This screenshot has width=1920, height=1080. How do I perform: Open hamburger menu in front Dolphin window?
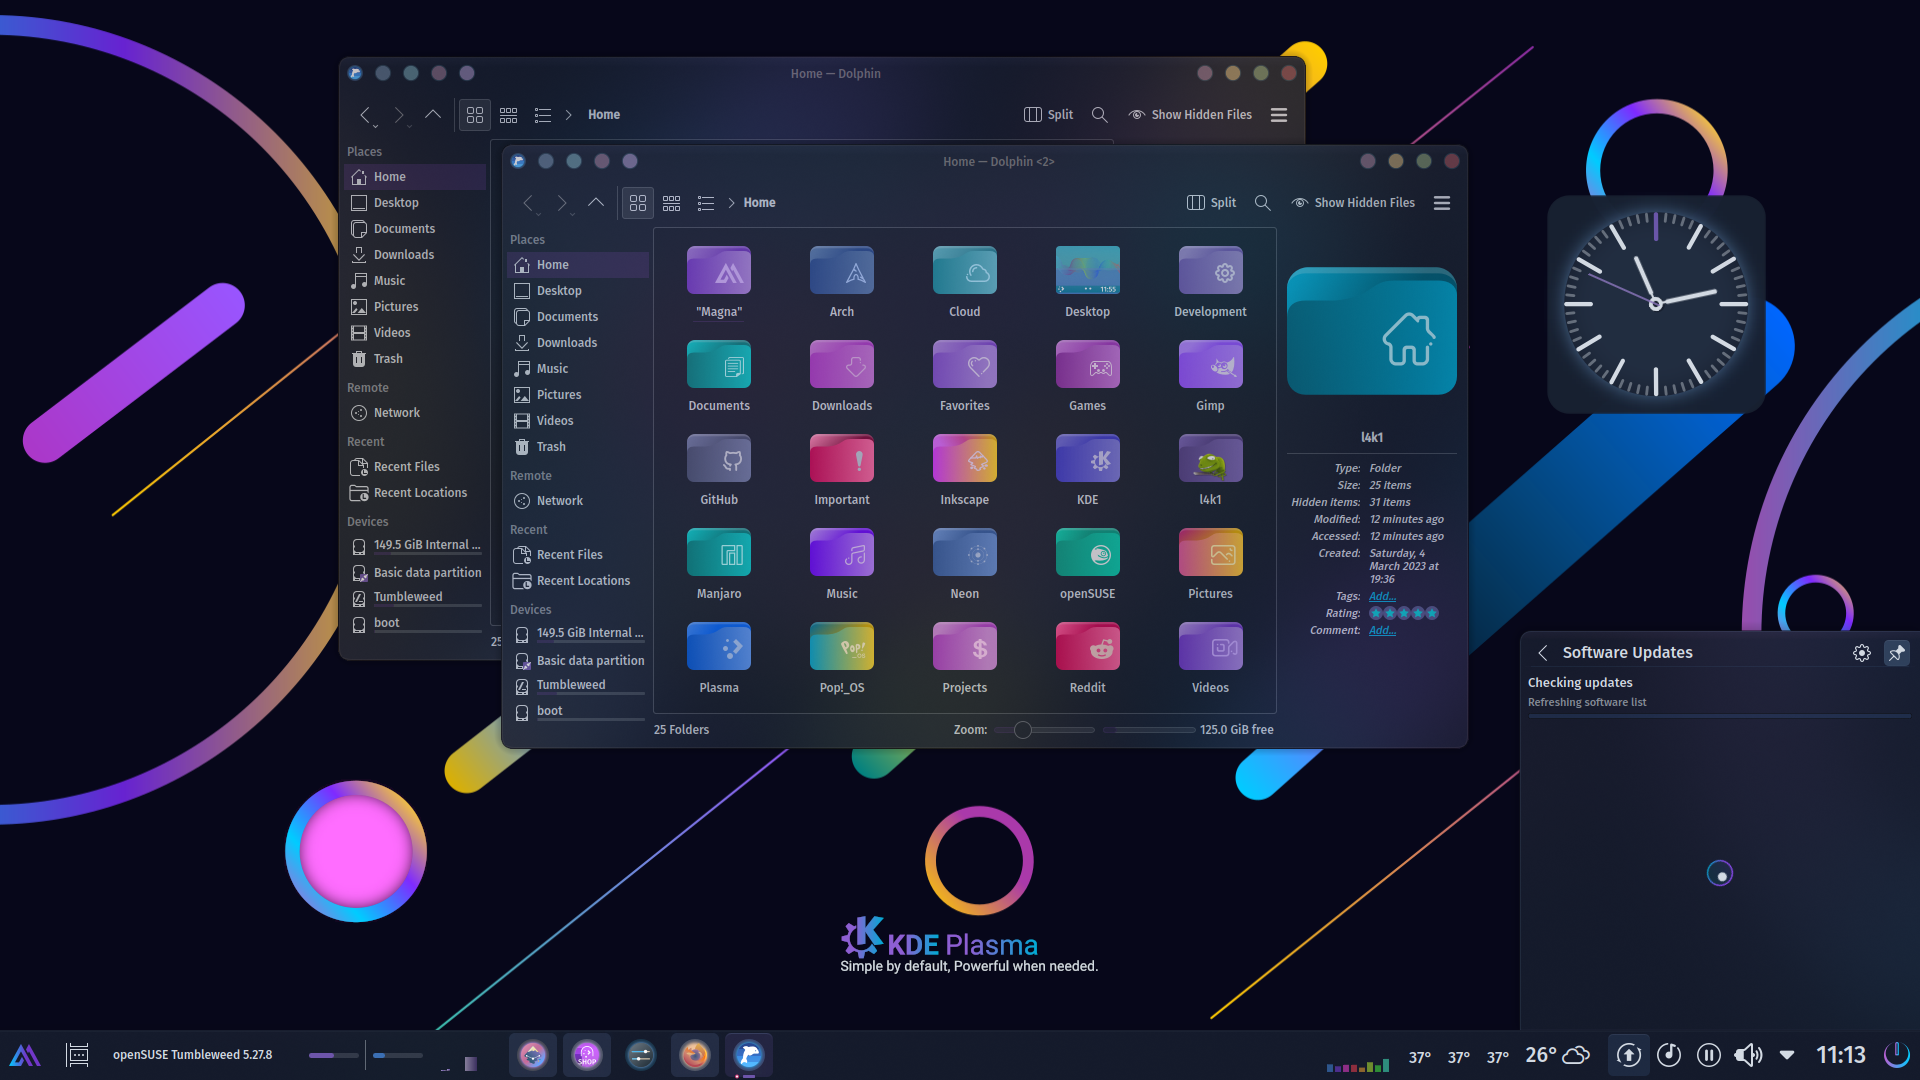(1442, 203)
